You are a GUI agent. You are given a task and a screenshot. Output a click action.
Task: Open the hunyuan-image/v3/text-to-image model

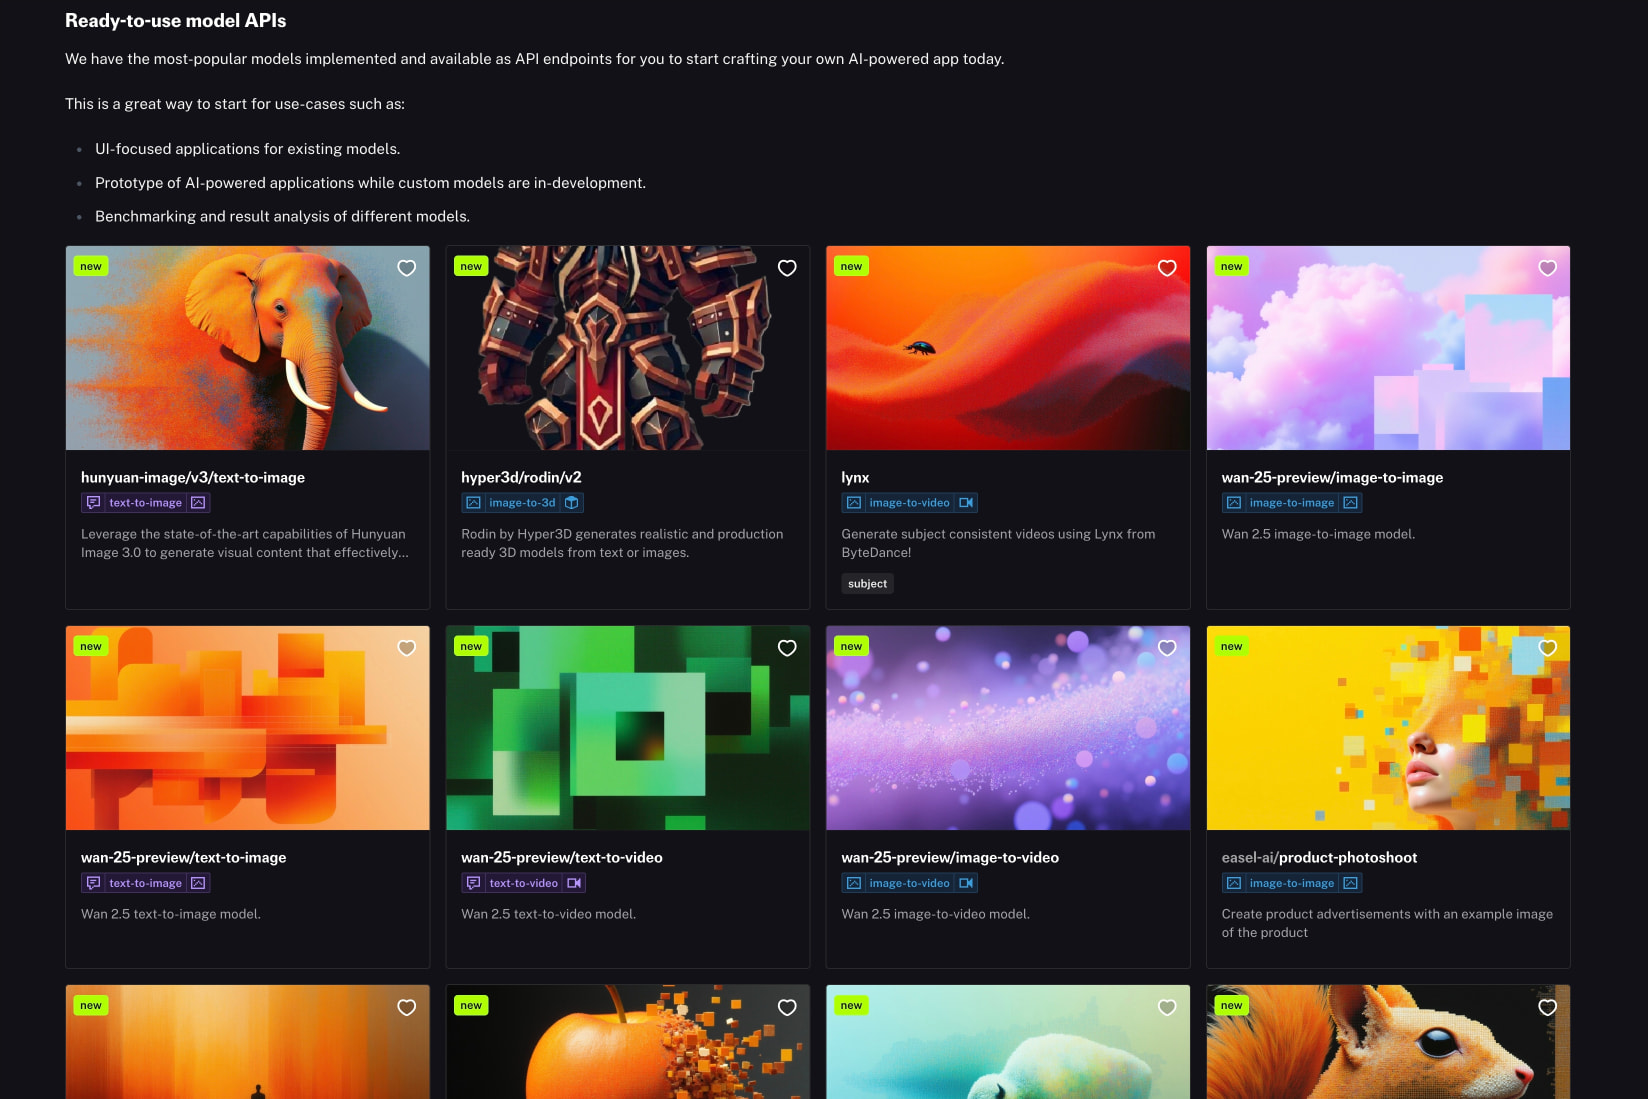coord(193,477)
